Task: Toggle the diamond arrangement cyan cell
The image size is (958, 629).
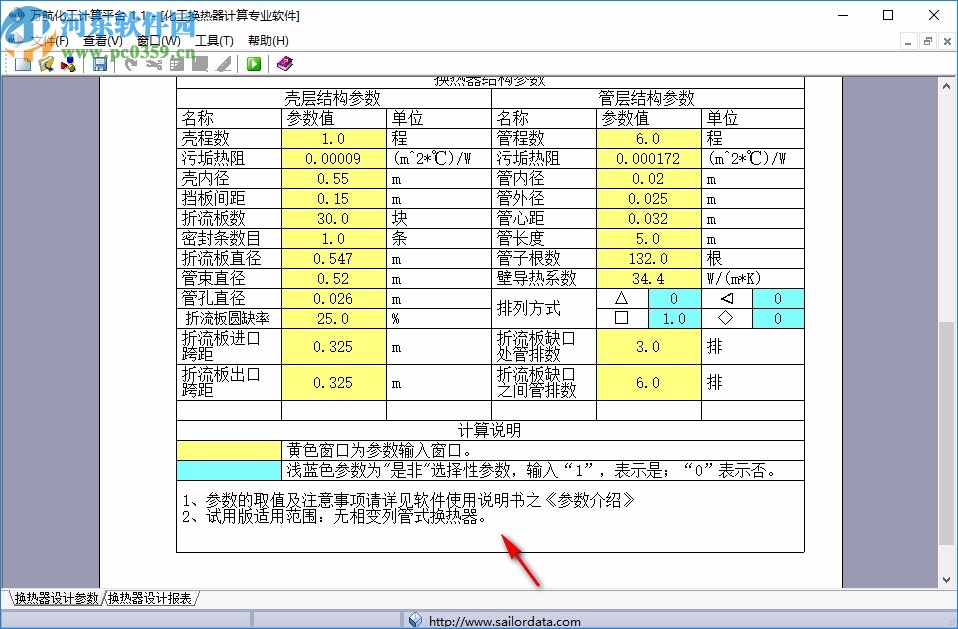Action: click(778, 319)
